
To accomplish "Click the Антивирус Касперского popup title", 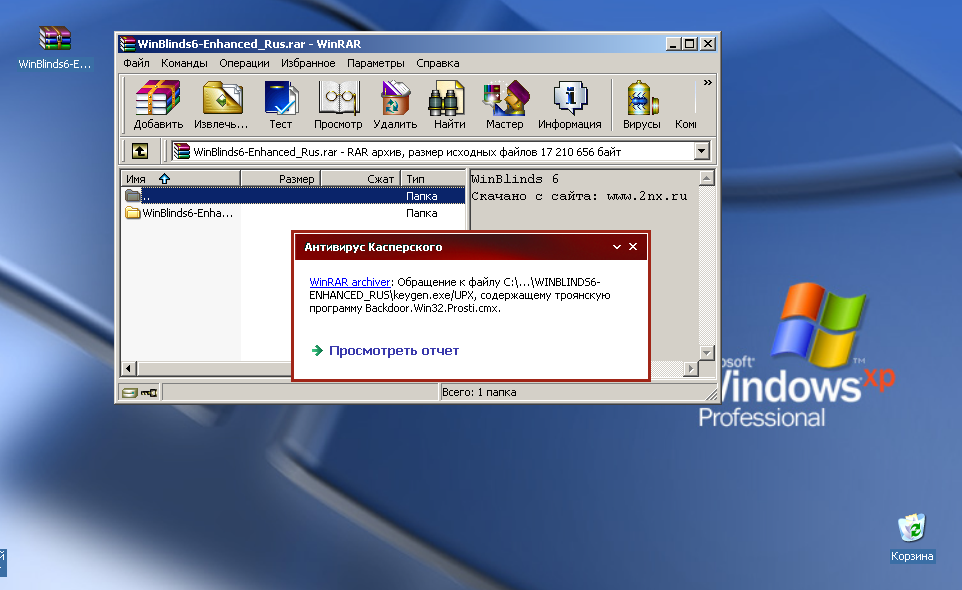I will (x=373, y=247).
